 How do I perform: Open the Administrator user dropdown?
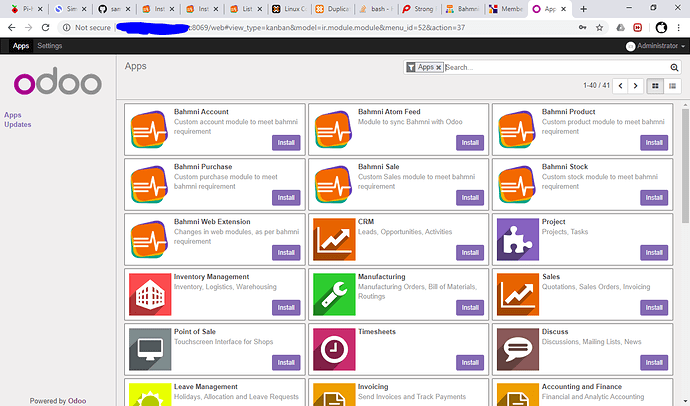656,46
